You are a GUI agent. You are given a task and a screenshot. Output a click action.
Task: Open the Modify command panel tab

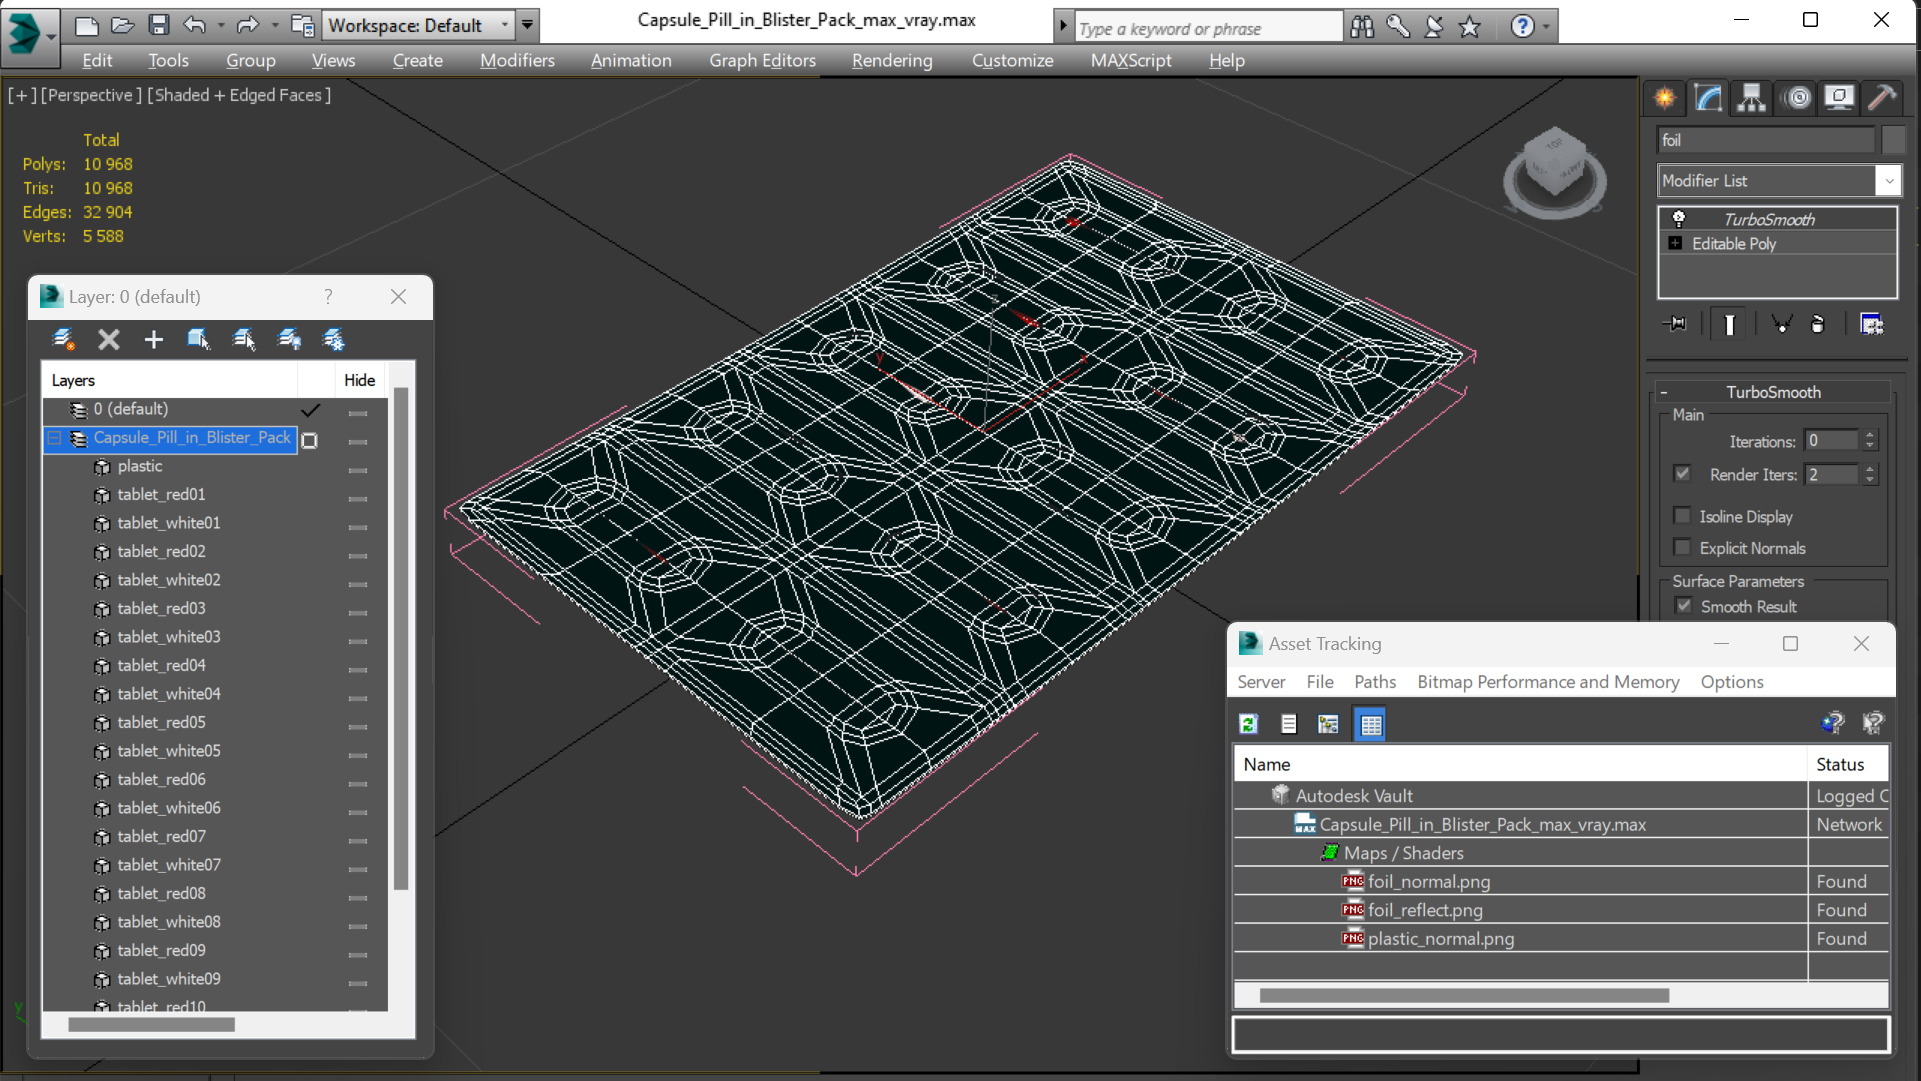pyautogui.click(x=1709, y=98)
